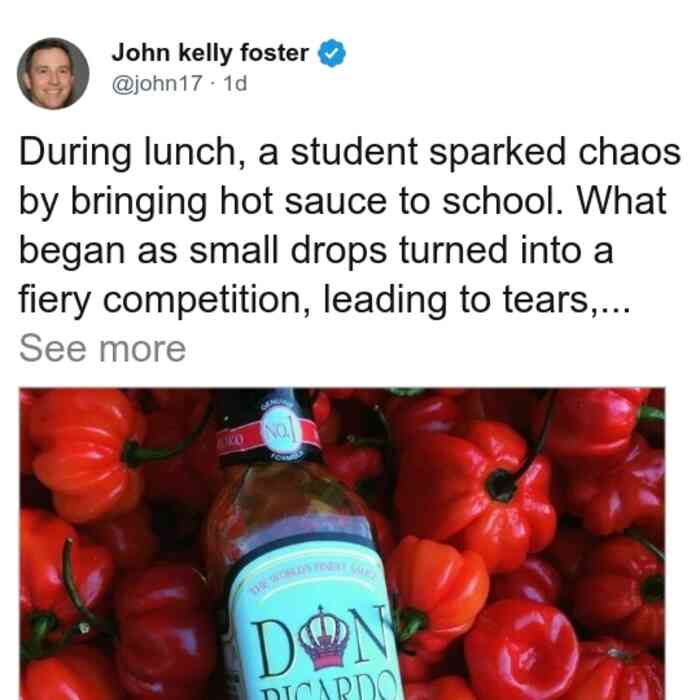Image resolution: width=700 pixels, height=700 pixels.
Task: Tap the crown logo on the bottle label
Action: pos(324,640)
